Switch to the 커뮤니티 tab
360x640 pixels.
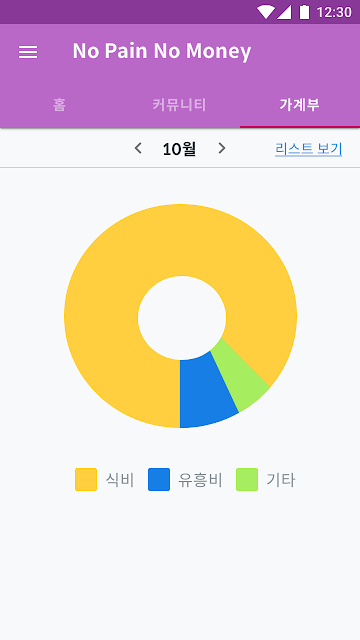[x=179, y=105]
